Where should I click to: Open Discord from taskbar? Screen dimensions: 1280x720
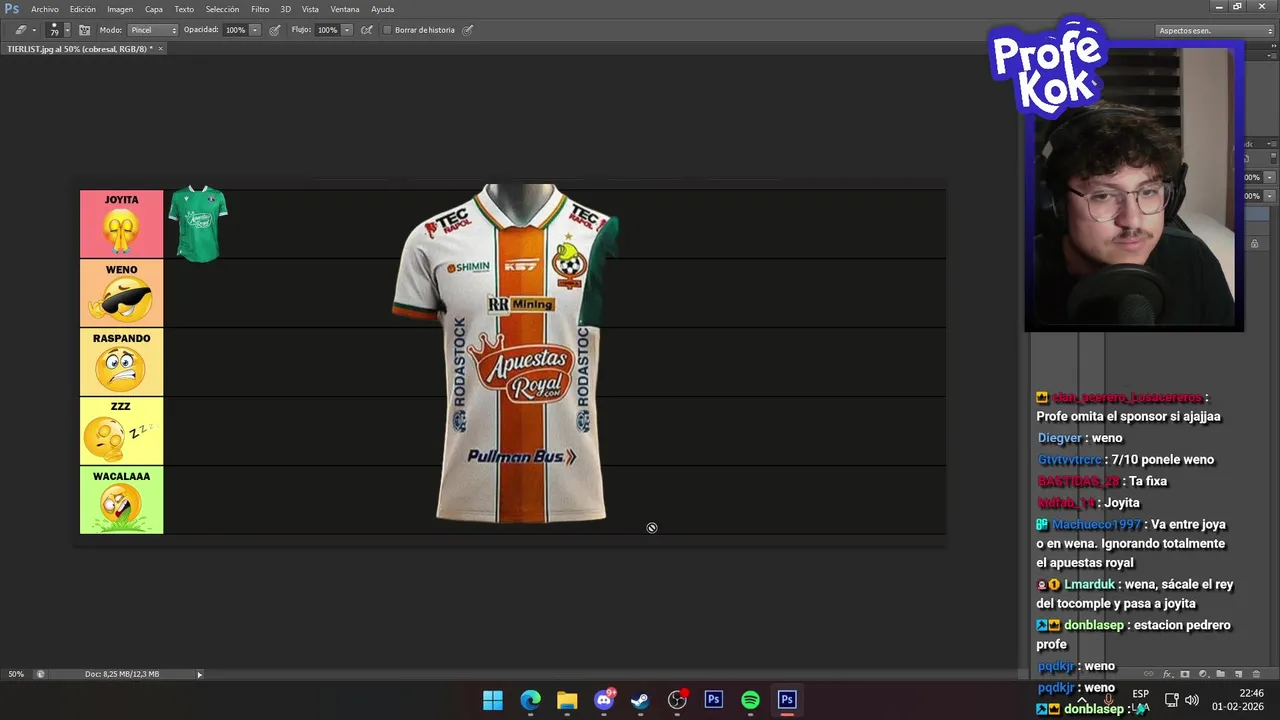604,700
